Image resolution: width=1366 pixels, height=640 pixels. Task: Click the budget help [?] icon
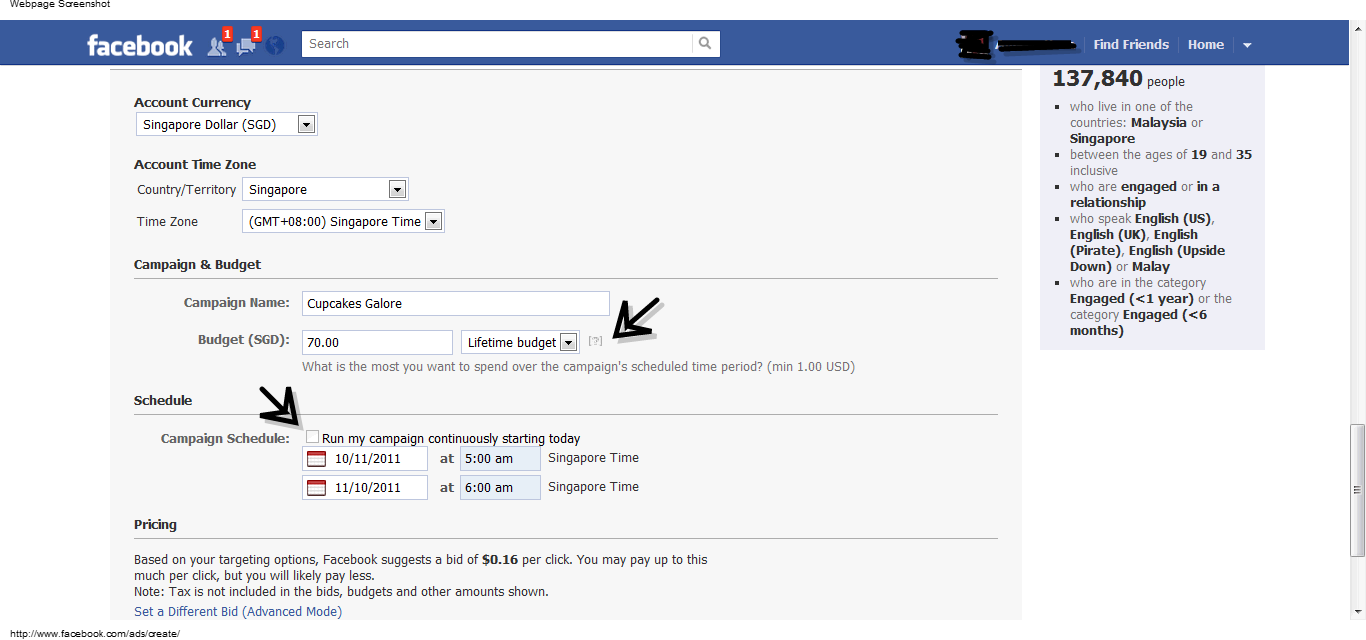click(596, 342)
